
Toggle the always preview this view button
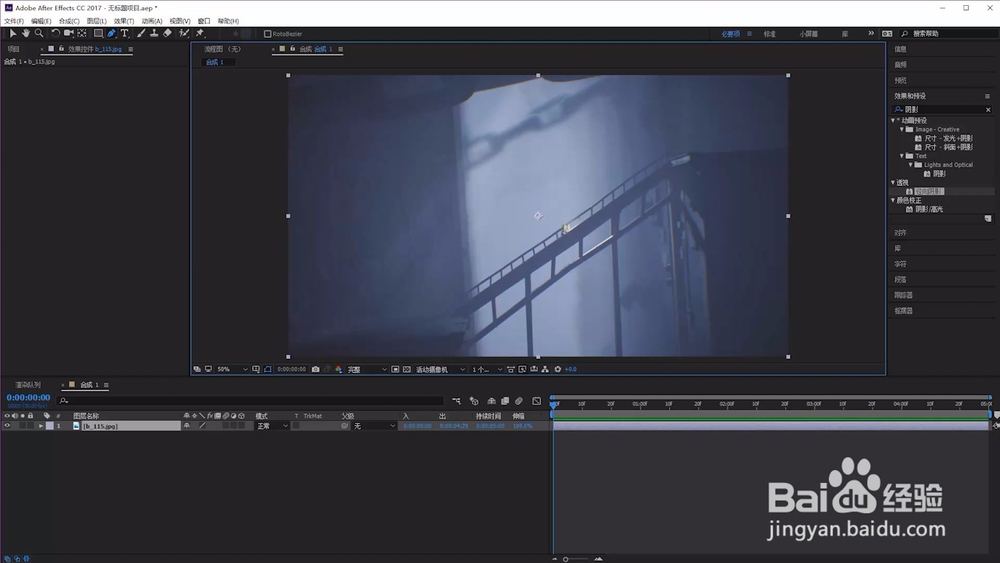click(x=197, y=369)
